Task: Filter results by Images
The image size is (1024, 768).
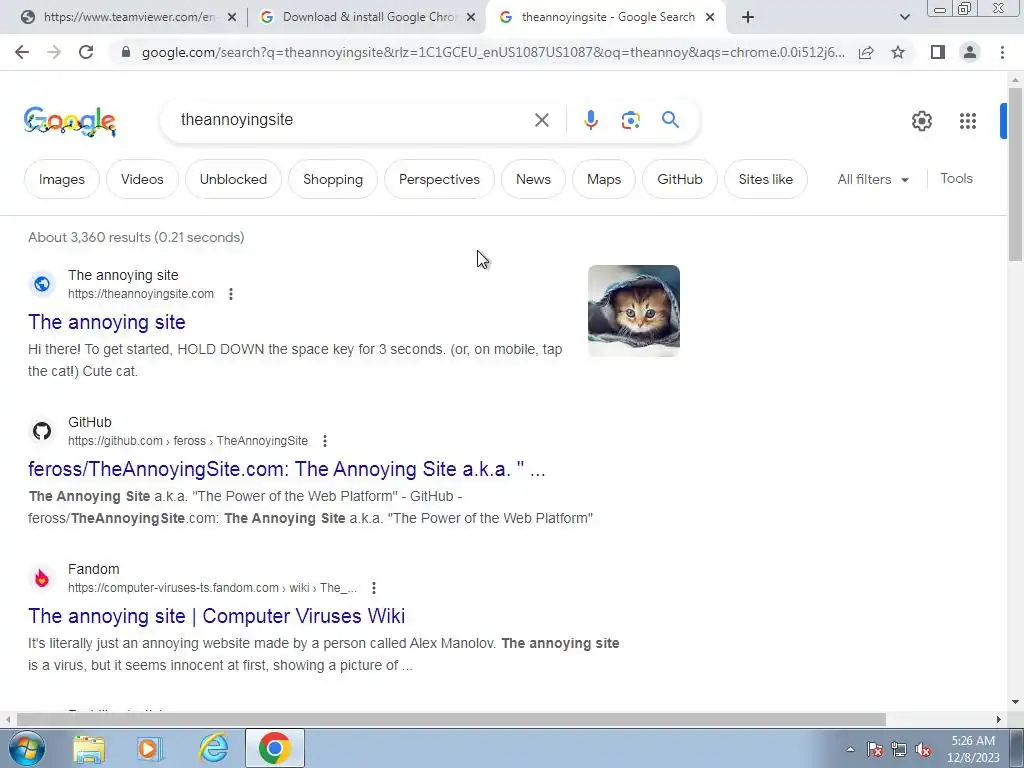Action: 62,179
